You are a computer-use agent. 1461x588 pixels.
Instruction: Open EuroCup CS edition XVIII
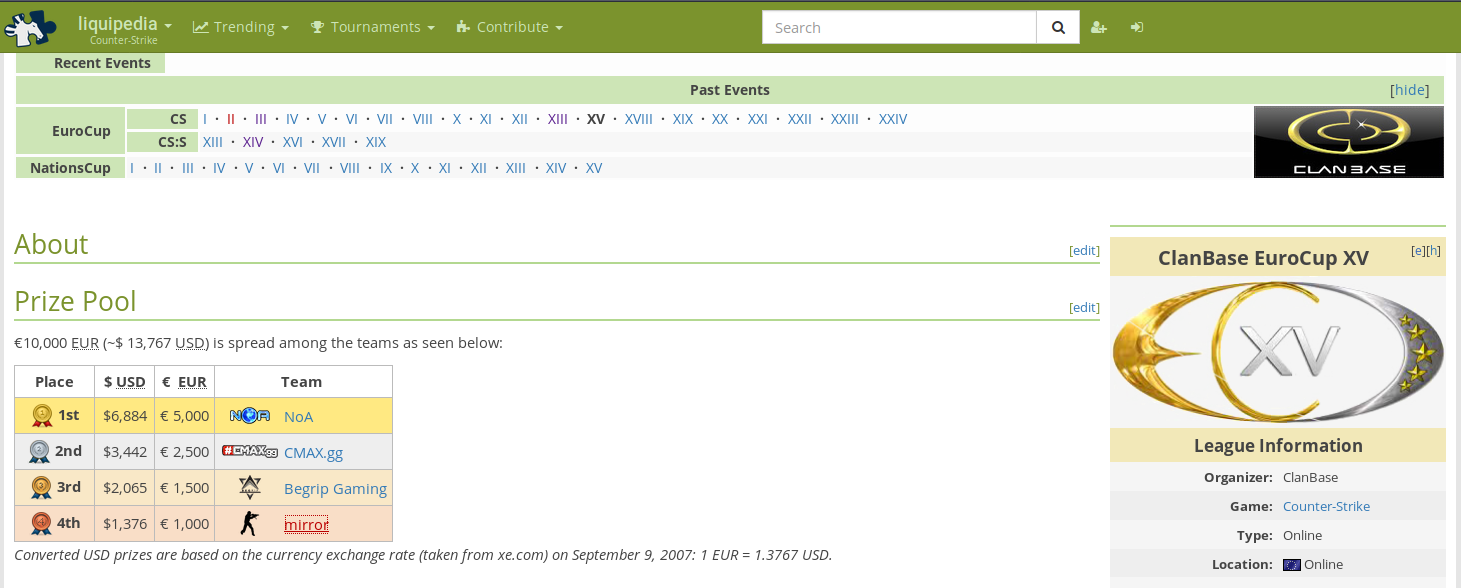pos(638,119)
